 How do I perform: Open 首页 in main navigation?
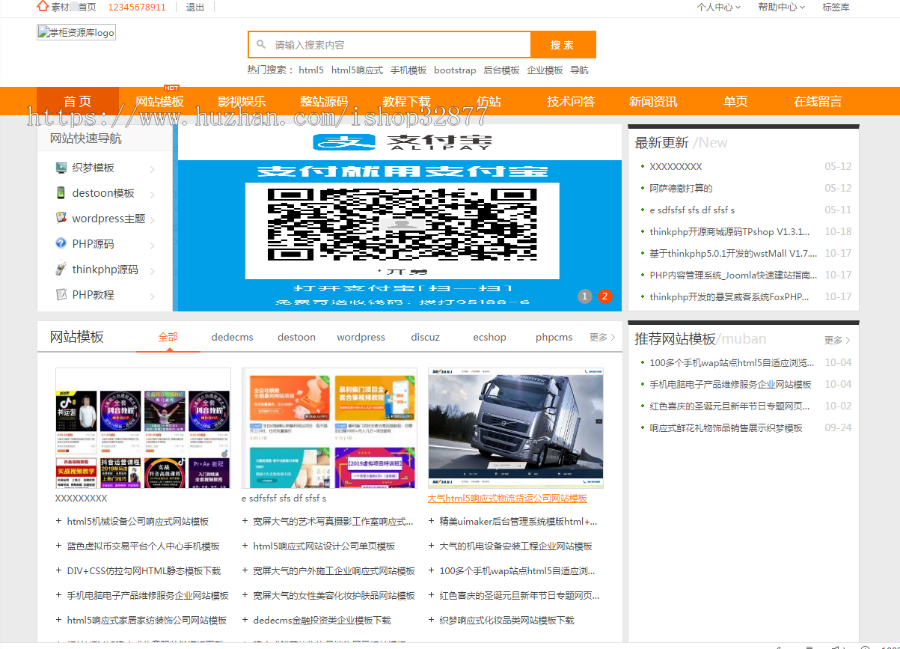[x=77, y=102]
